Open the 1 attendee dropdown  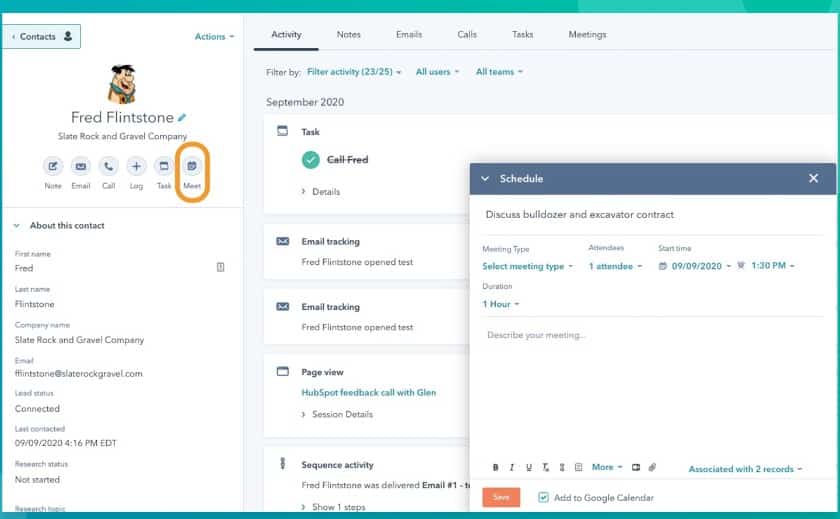pyautogui.click(x=615, y=266)
